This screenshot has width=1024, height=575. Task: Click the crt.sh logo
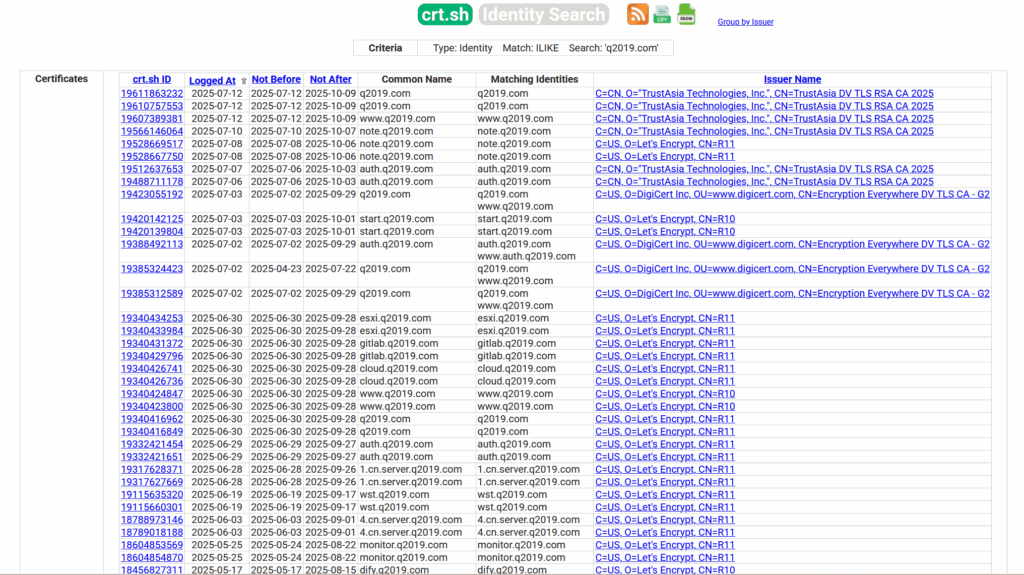[x=445, y=15]
